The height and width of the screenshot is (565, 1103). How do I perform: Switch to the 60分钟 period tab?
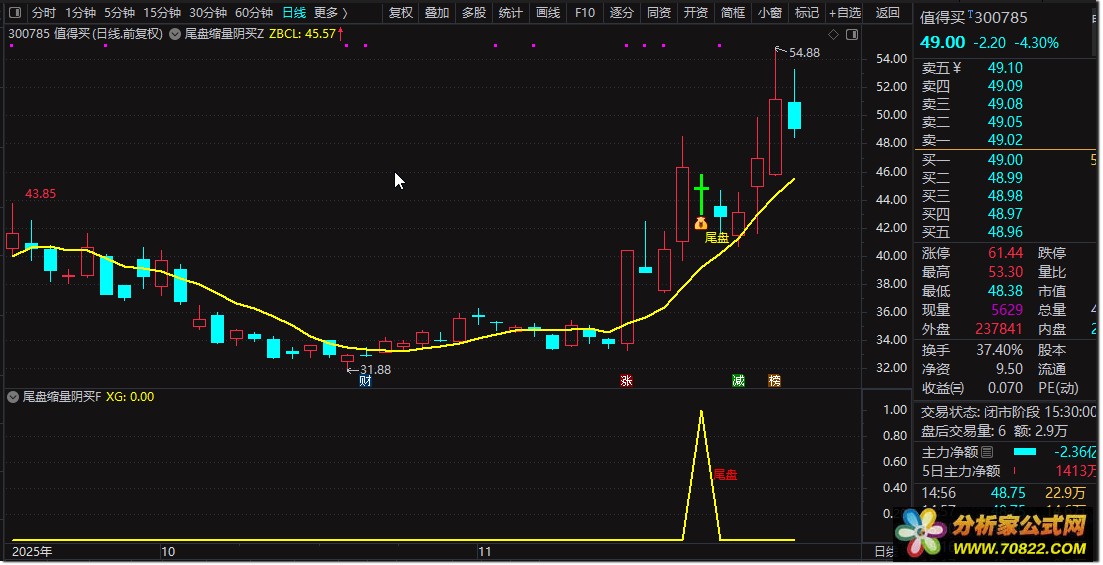click(253, 13)
